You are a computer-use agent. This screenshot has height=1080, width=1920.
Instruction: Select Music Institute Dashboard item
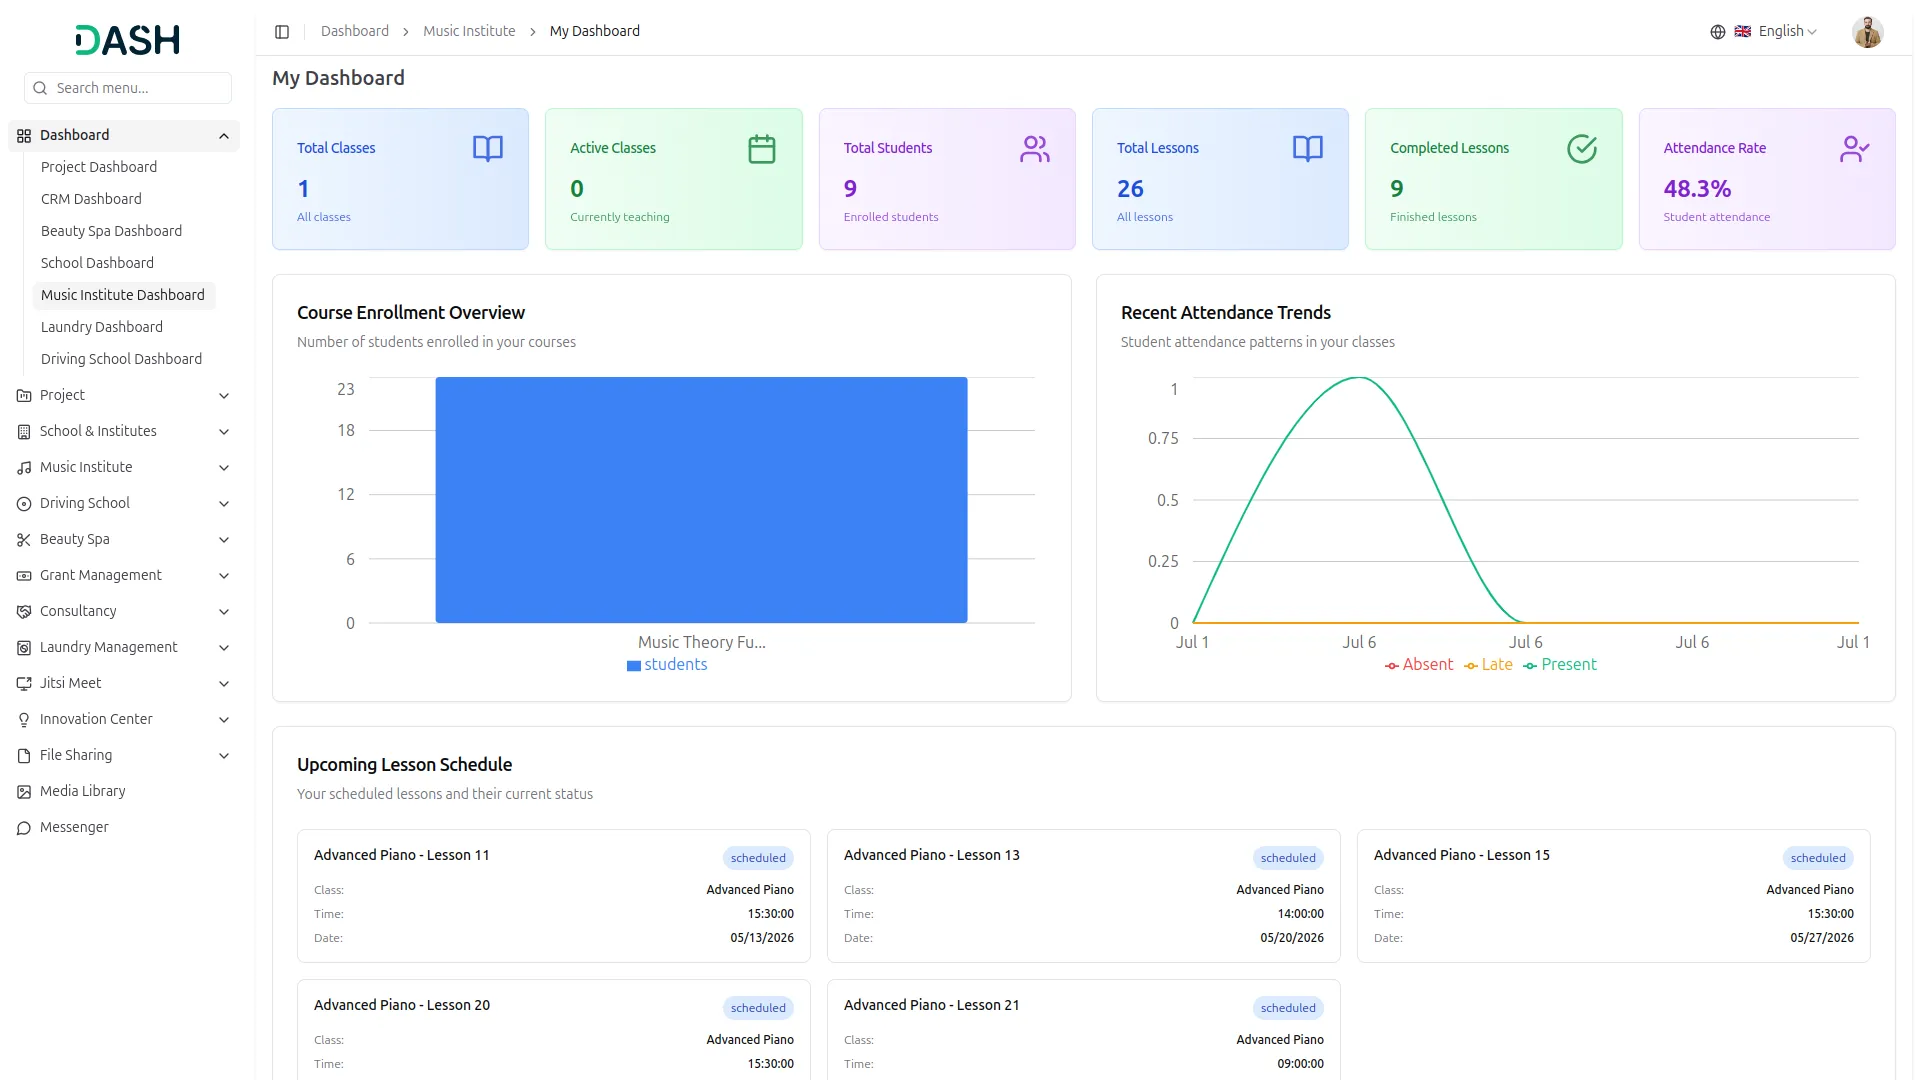pyautogui.click(x=123, y=295)
